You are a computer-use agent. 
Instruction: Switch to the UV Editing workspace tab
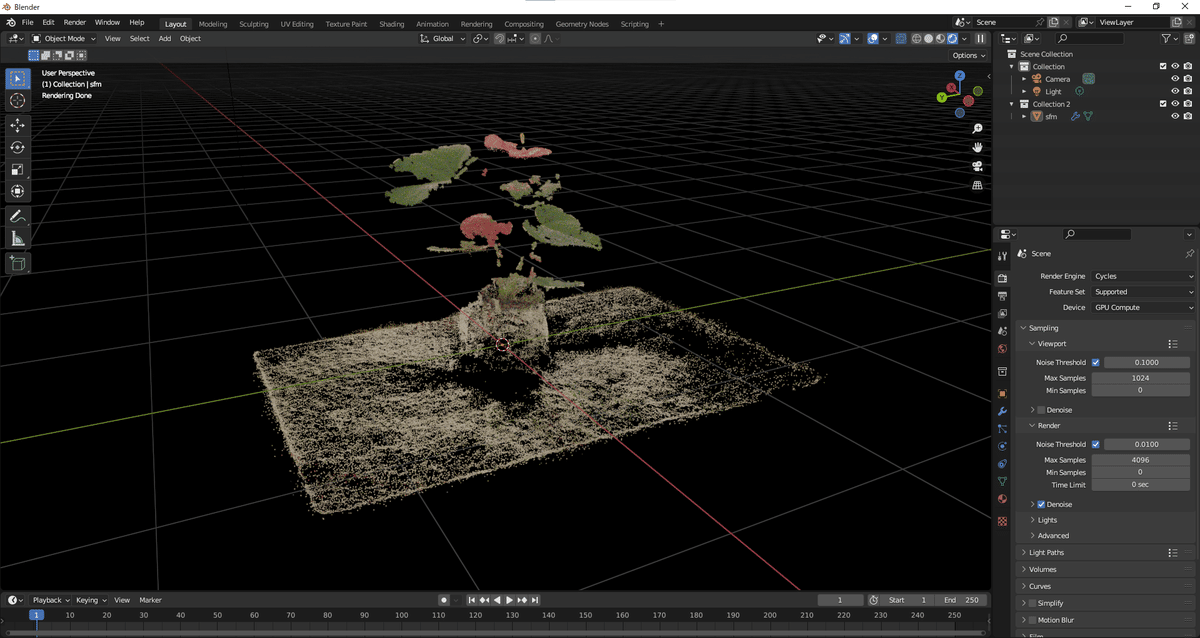coord(297,24)
